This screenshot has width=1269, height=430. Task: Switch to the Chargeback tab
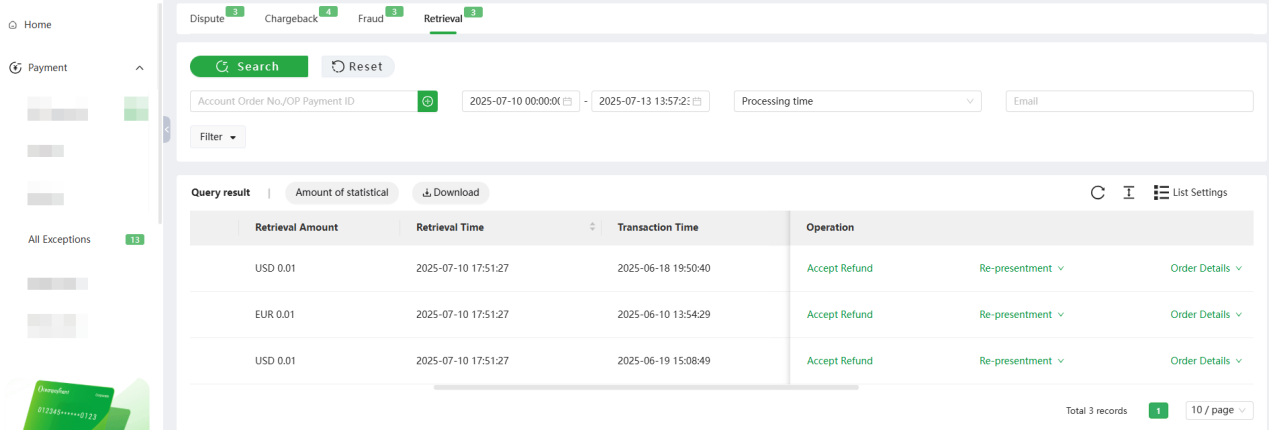click(x=291, y=19)
